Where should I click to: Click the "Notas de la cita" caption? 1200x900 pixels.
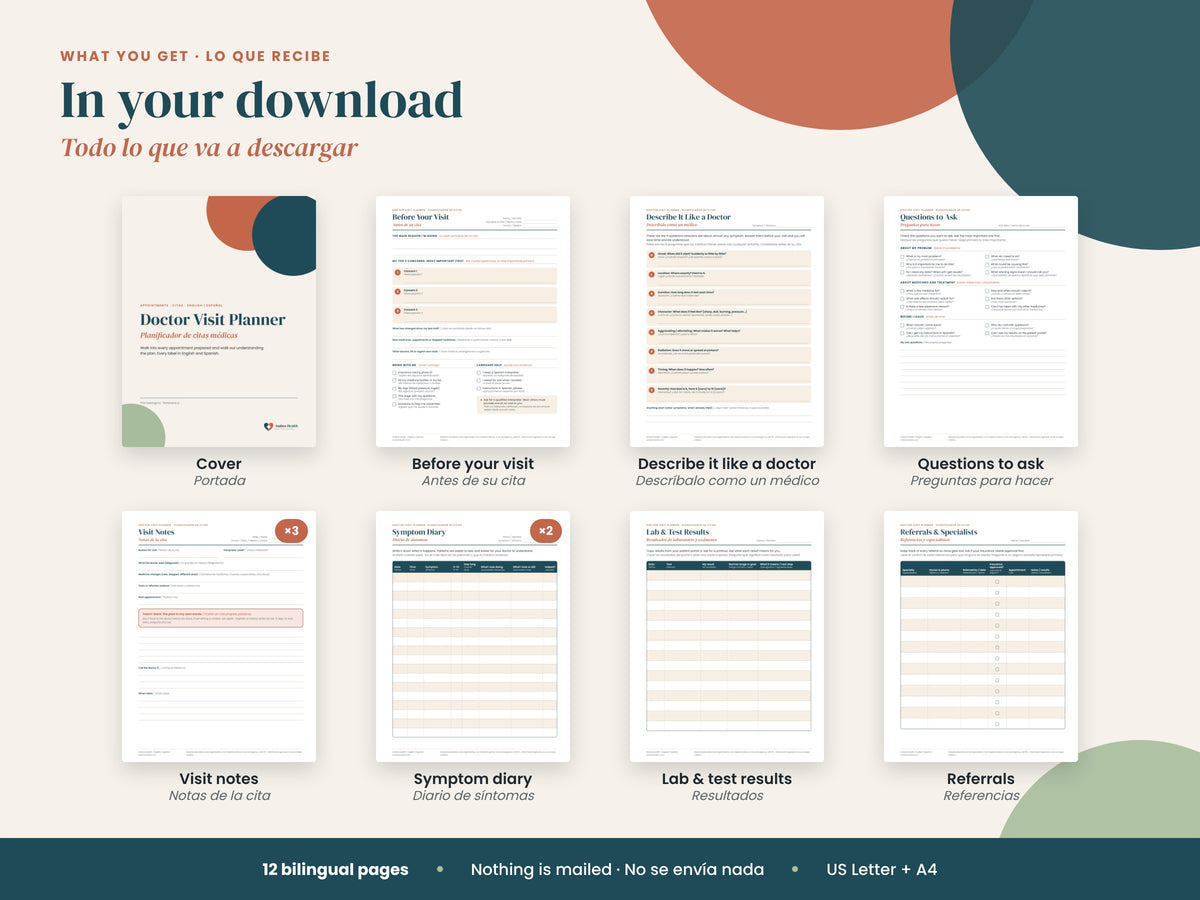[219, 796]
